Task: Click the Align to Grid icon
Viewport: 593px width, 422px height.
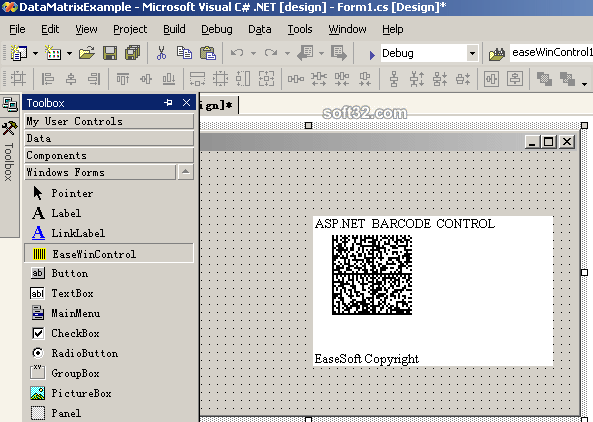Action: (x=18, y=79)
